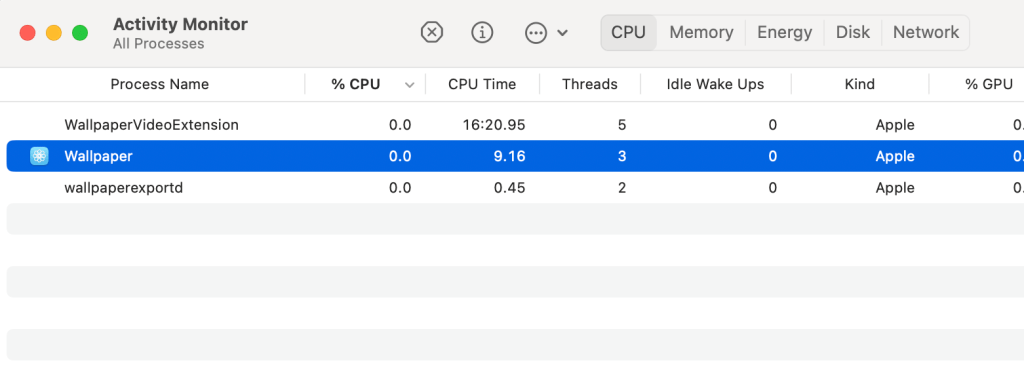Sort by the Process Name column

click(x=159, y=84)
